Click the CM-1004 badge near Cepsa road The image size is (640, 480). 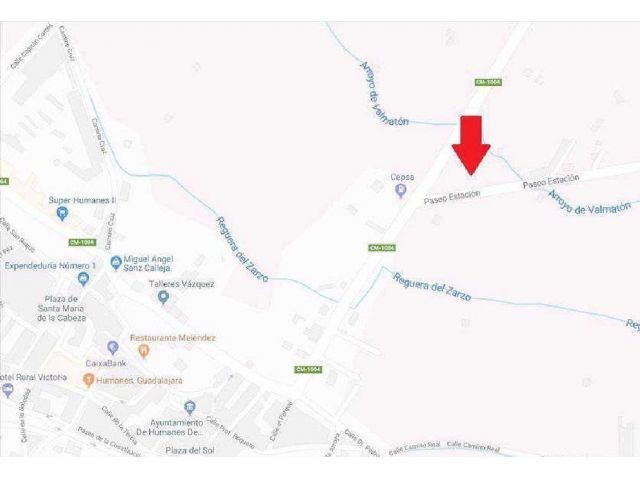click(382, 248)
